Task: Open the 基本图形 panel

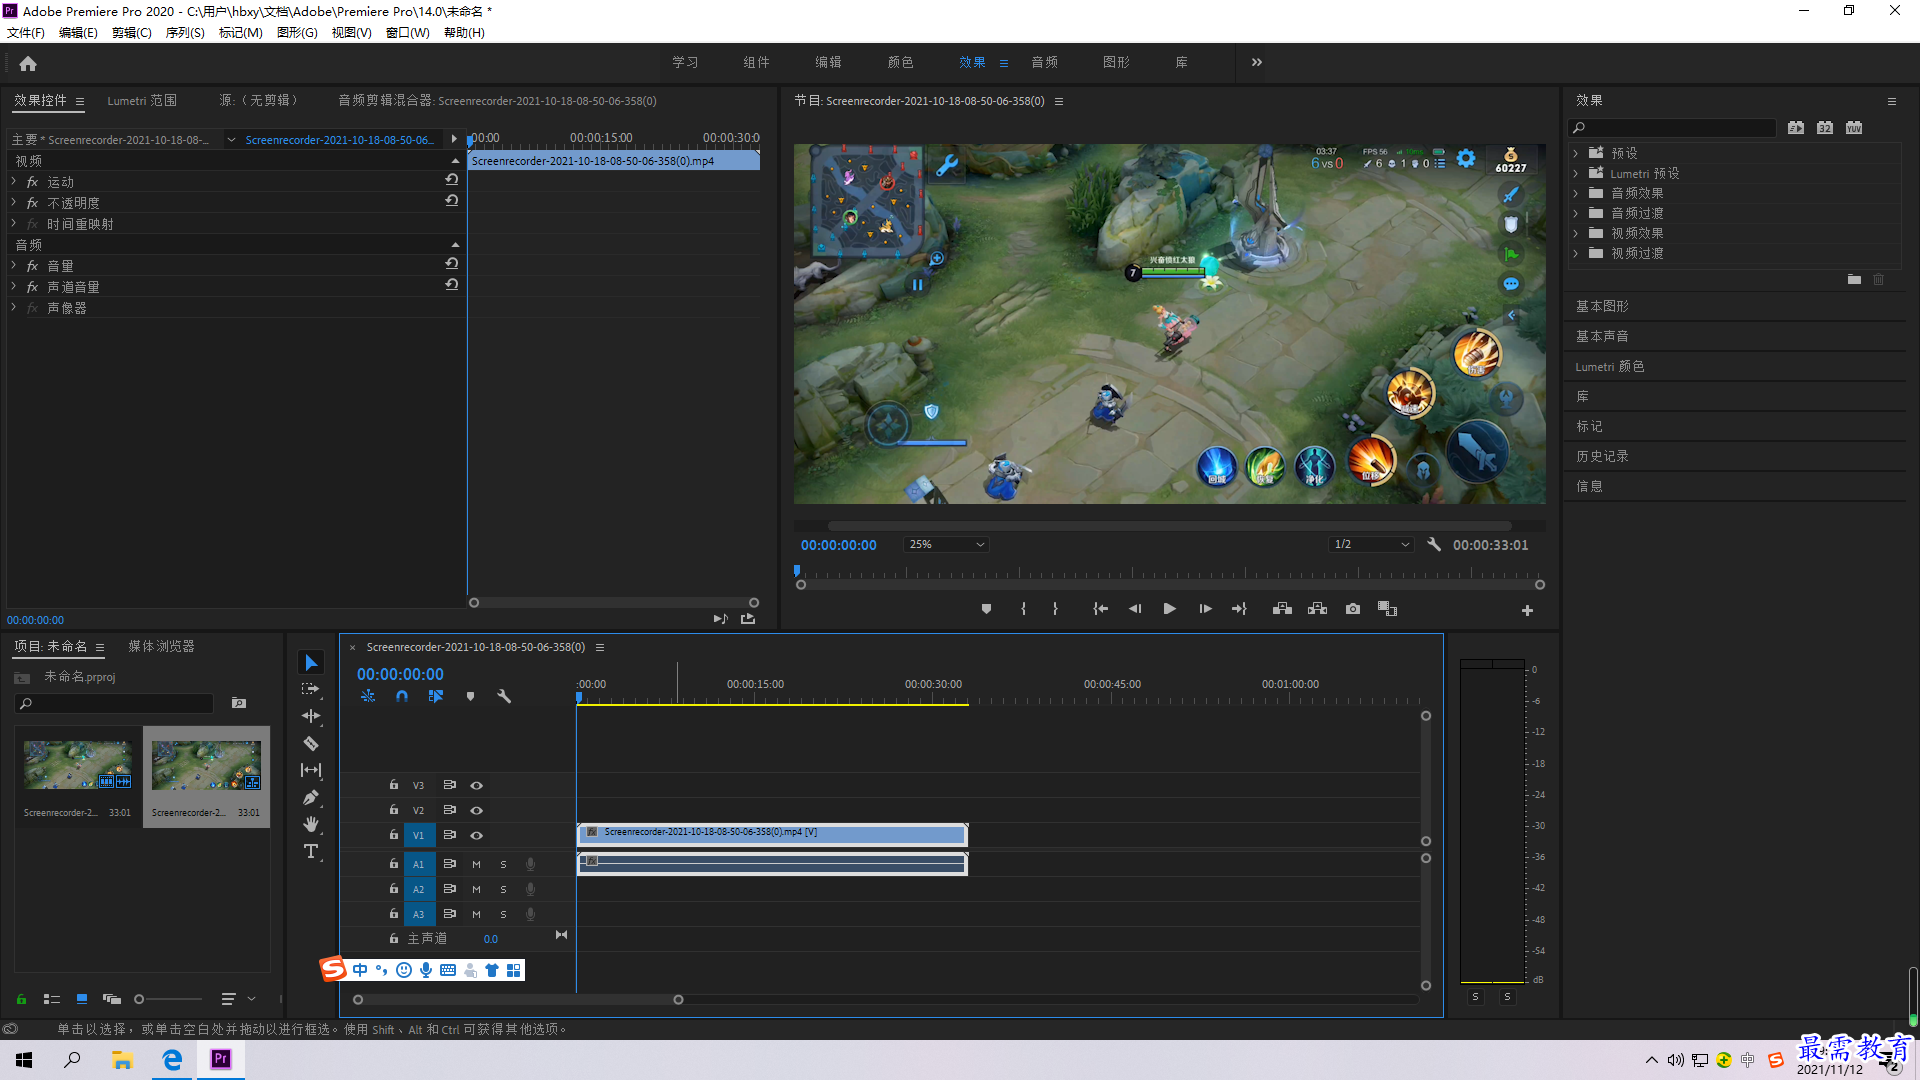Action: (x=1602, y=306)
